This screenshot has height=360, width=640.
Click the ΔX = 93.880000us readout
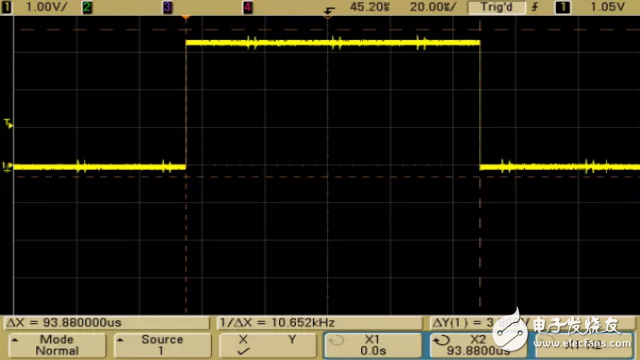pos(106,323)
